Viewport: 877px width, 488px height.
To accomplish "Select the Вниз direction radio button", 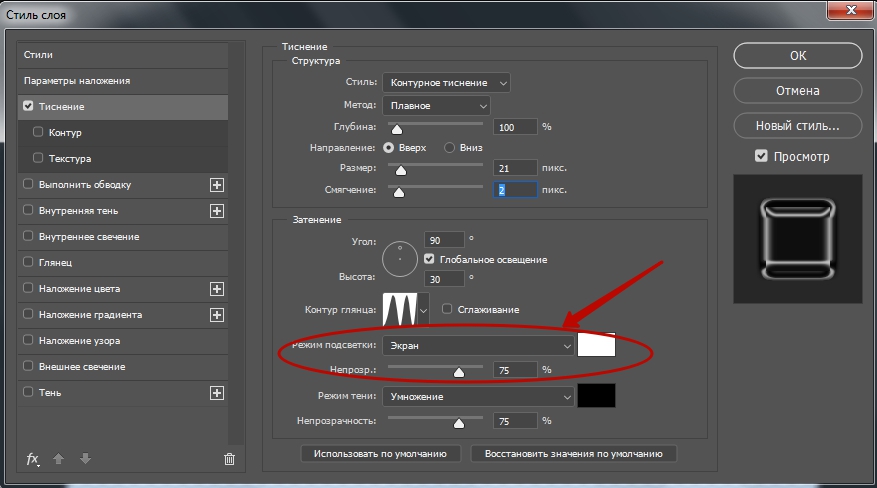I will click(x=449, y=148).
